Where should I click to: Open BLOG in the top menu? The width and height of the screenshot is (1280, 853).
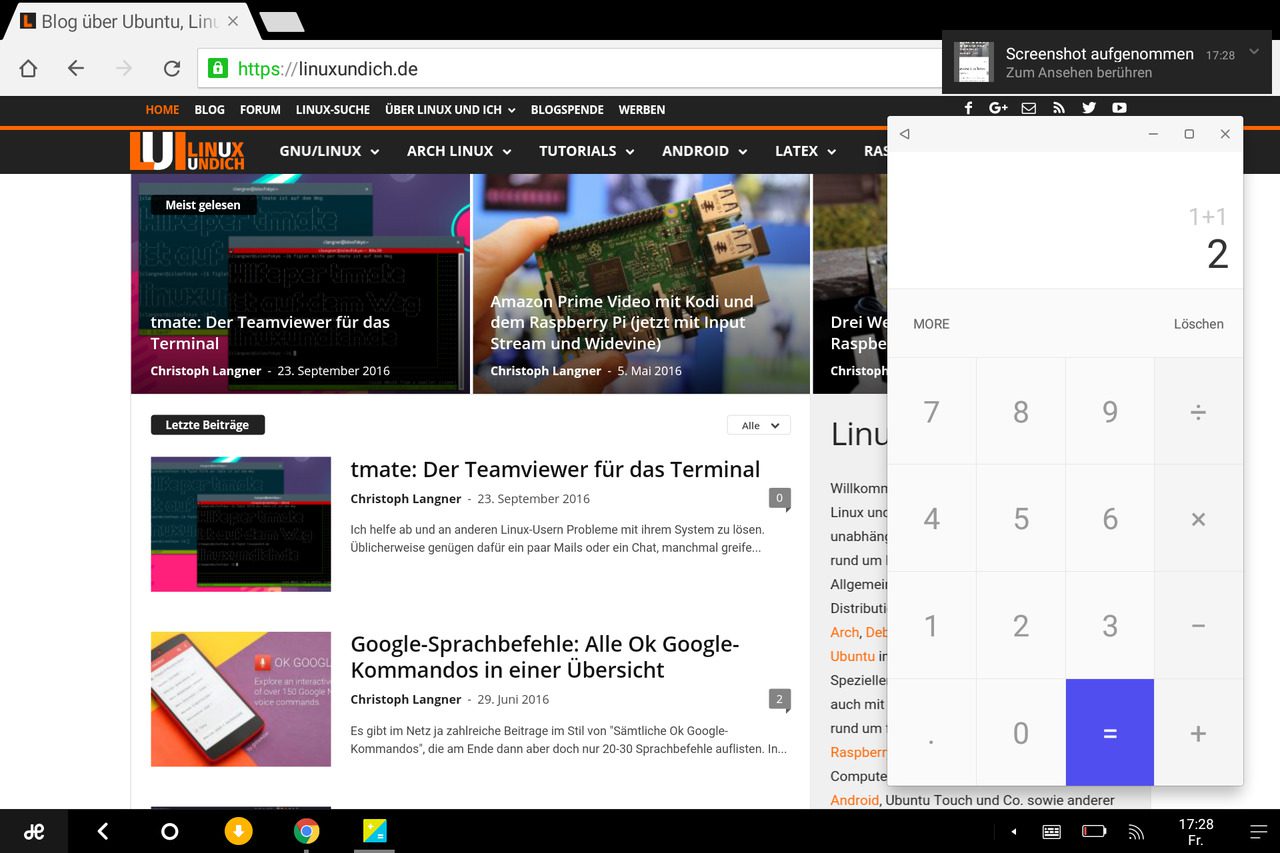(209, 110)
